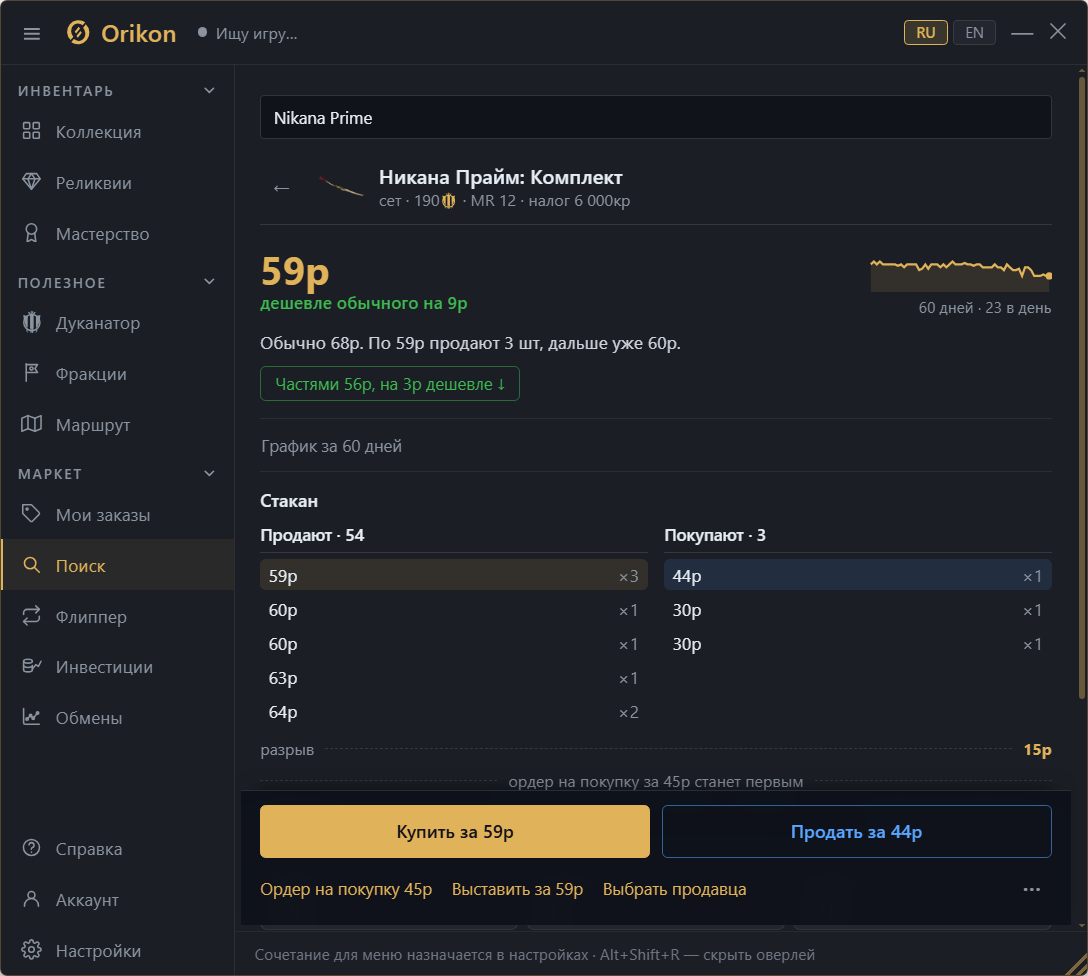Collapse the ПОЛЕЗНОЕ section
Screen dimensions: 1088x976
point(210,282)
